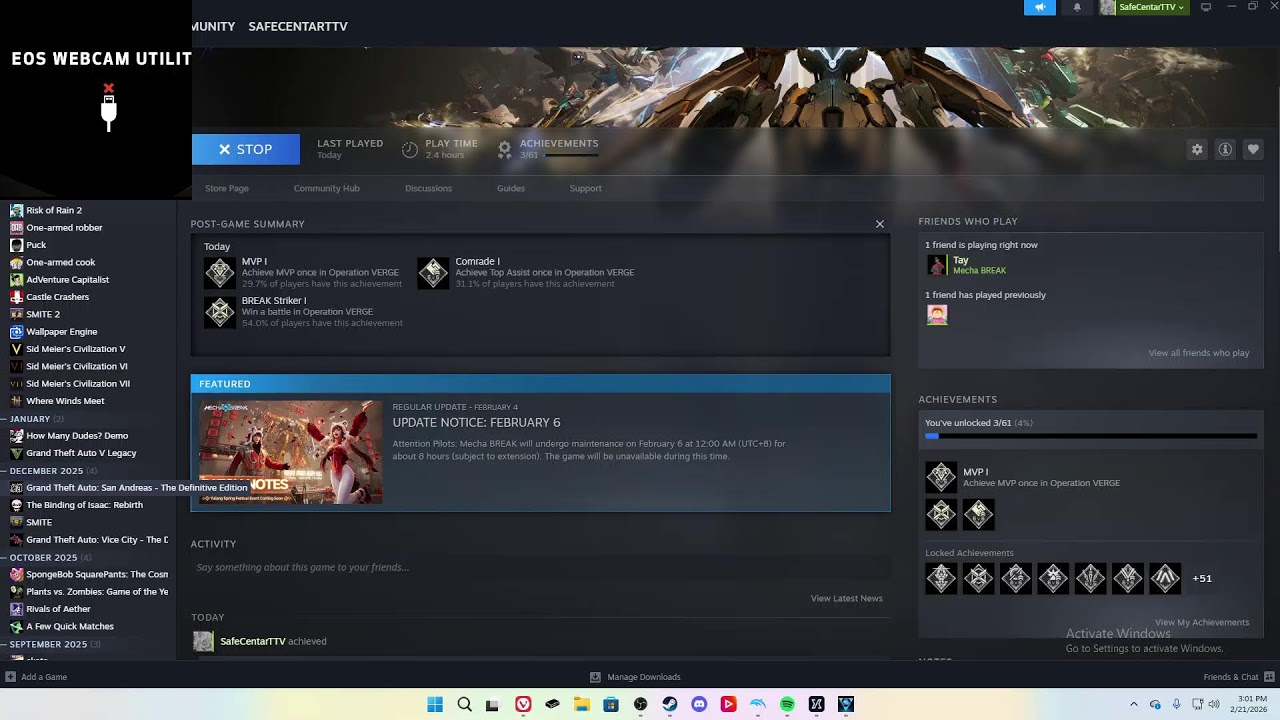Screen dimensions: 1280x720
Task: Click the first locked achievement icon
Action: pos(941,578)
